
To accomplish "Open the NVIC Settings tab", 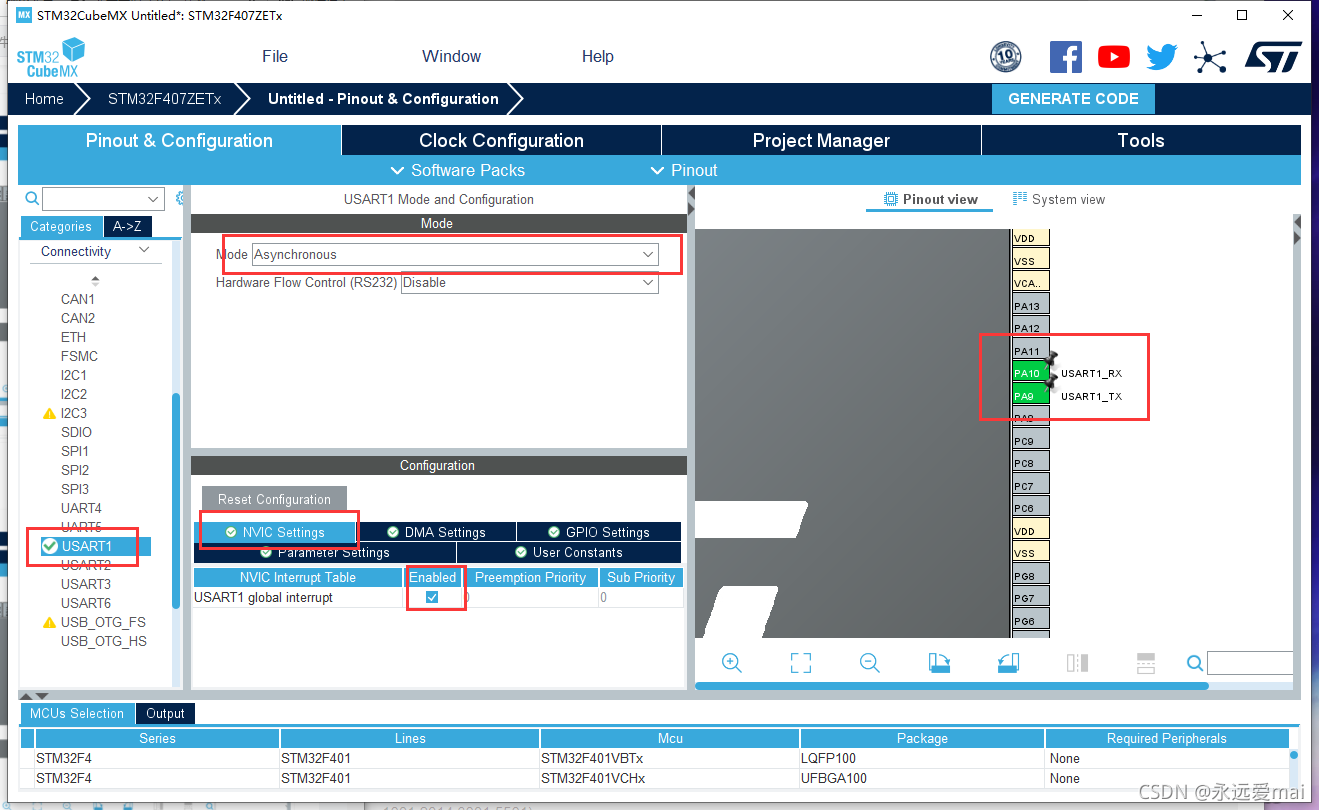I will coord(275,532).
